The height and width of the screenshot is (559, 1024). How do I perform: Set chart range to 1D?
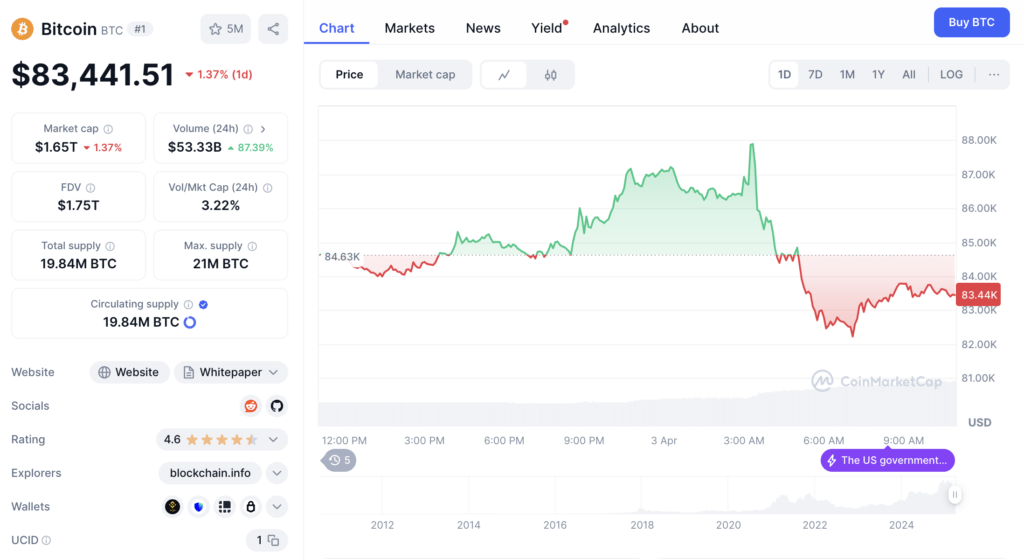click(x=784, y=74)
